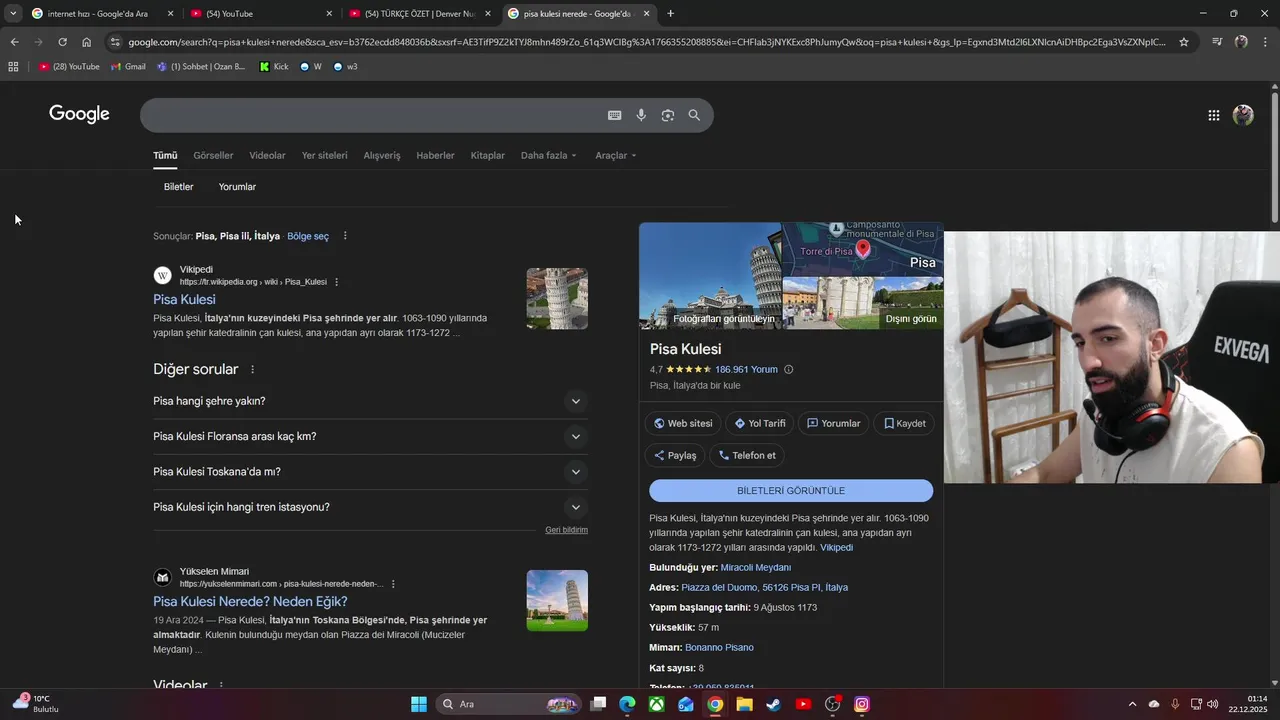Expand 'Pisa hangi şehre yakın?' question
The image size is (1280, 720).
370,401
